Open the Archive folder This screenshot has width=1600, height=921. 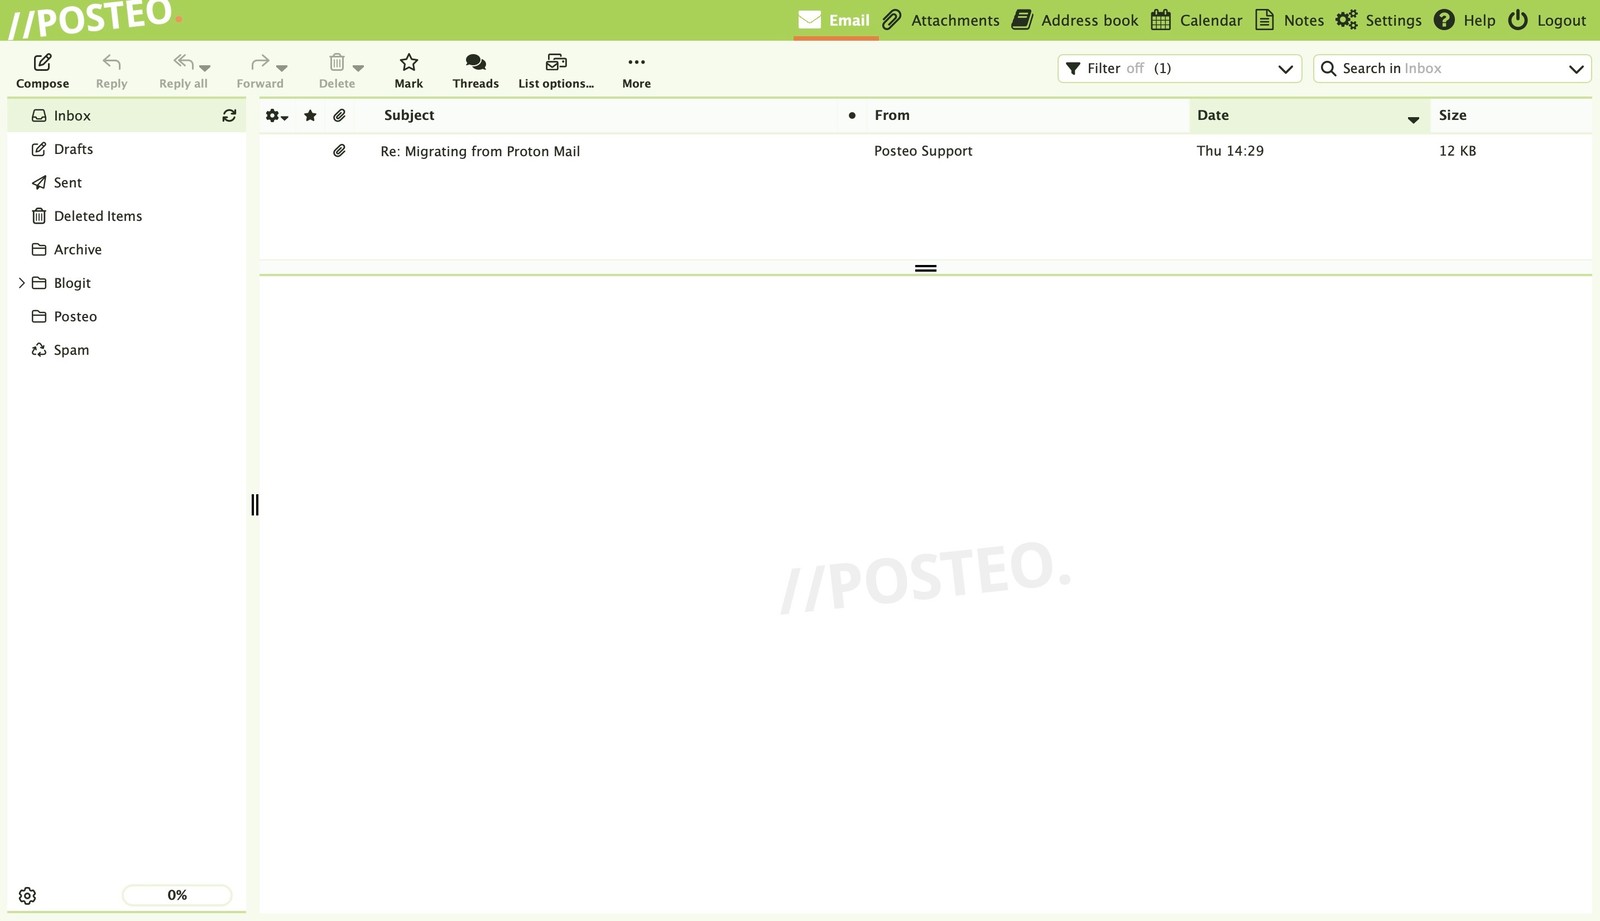[126, 250]
